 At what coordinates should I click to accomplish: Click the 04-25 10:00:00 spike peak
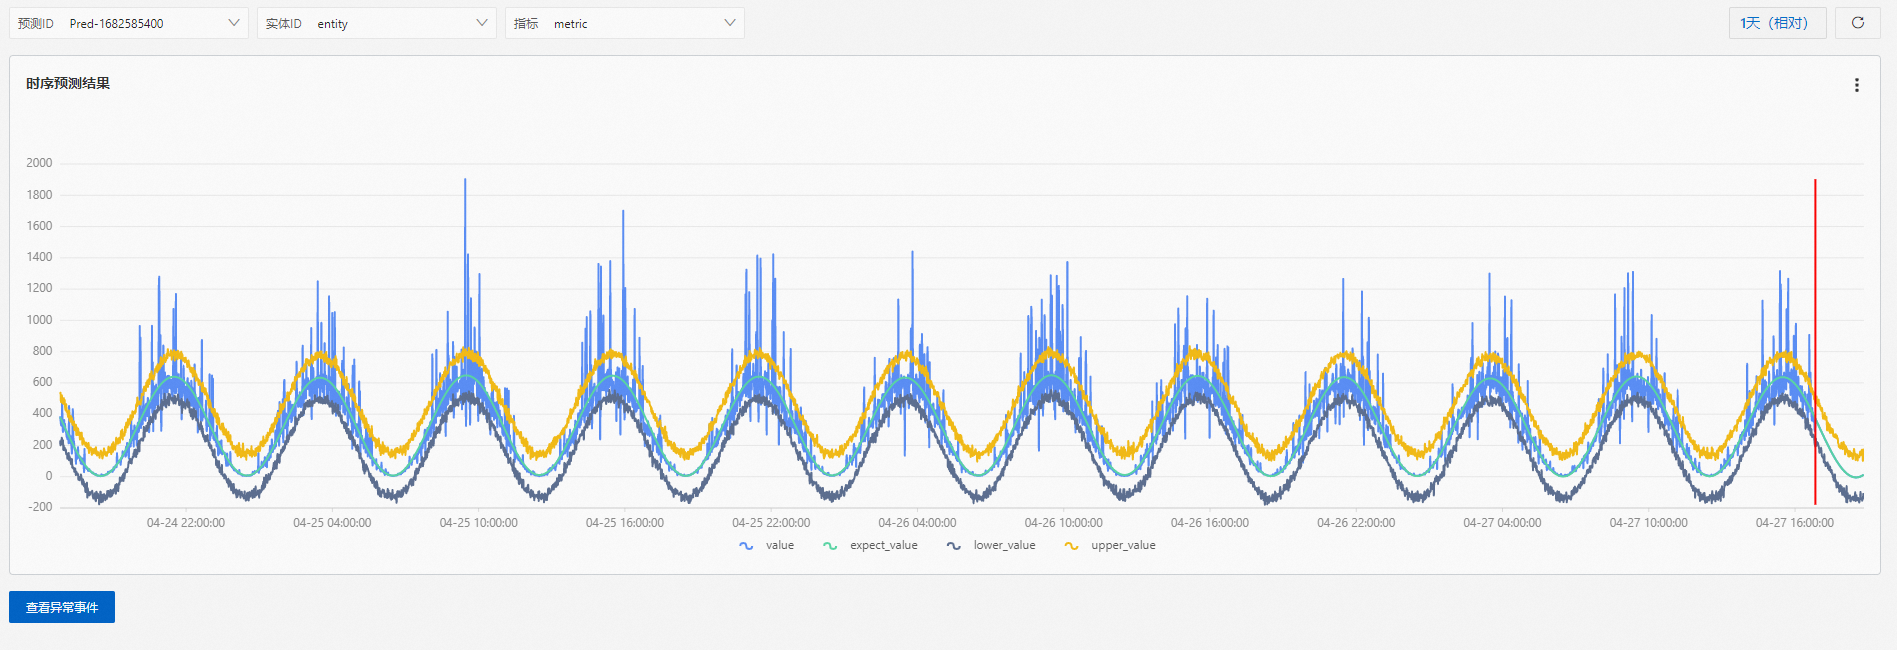point(465,180)
